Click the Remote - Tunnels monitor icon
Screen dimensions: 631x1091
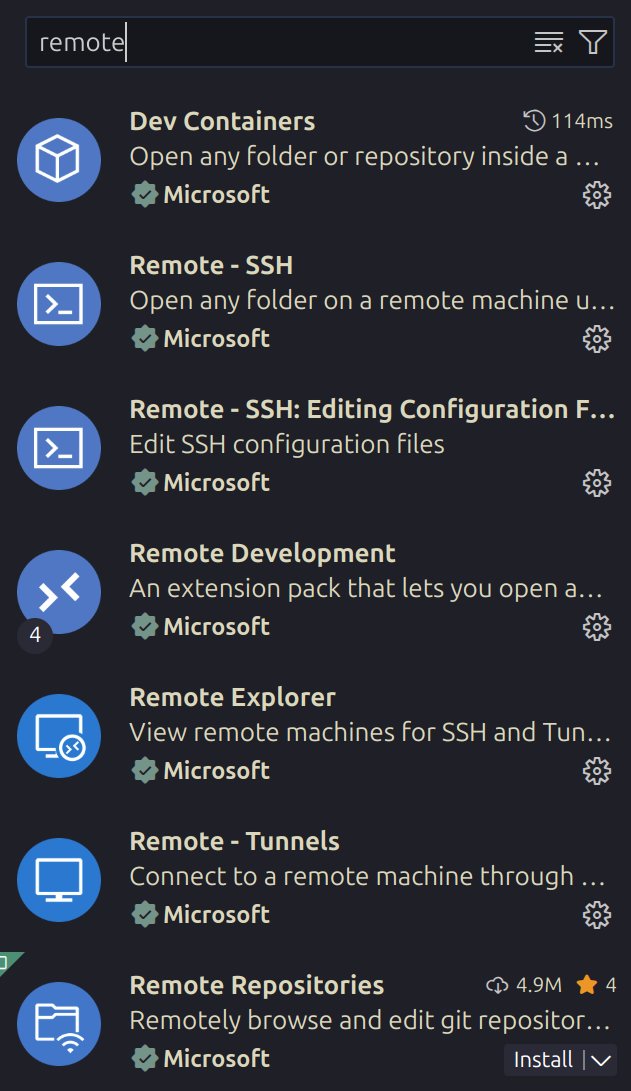(59, 880)
